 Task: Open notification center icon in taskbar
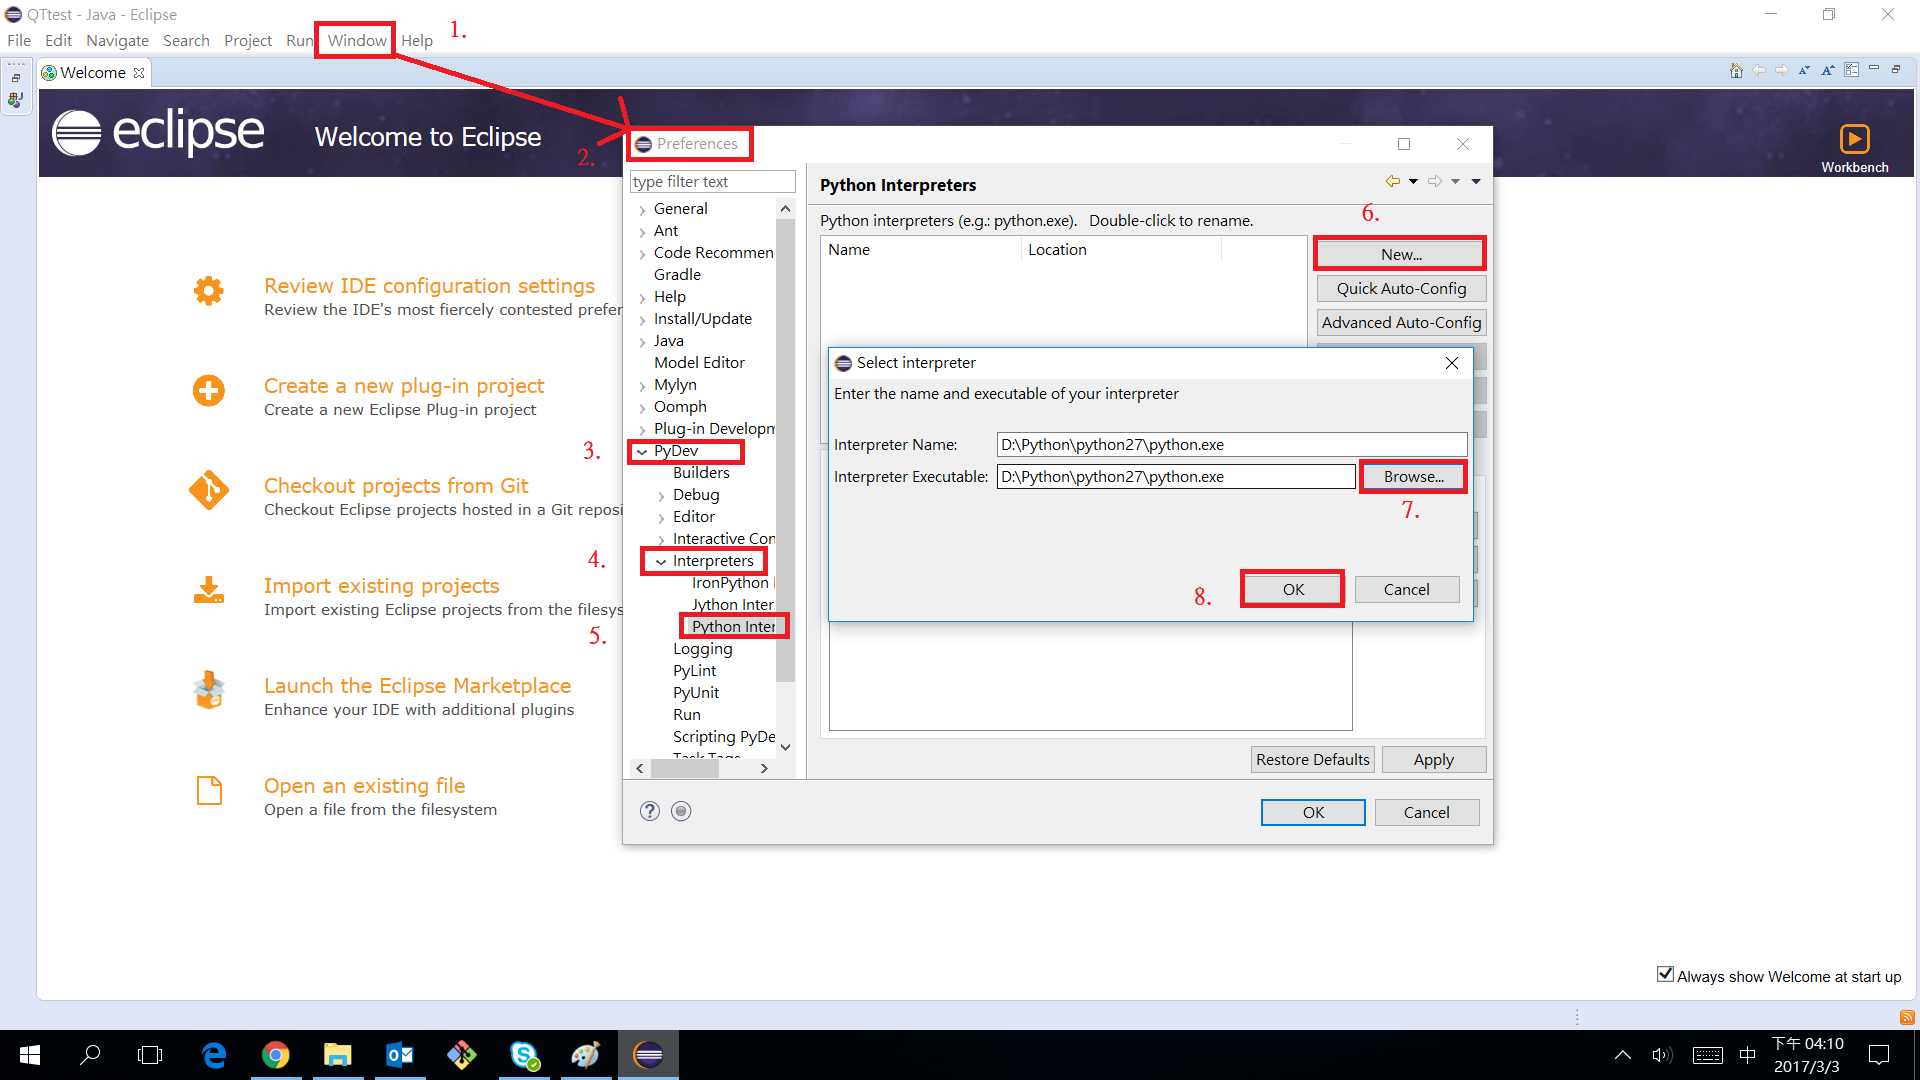coord(1879,1055)
